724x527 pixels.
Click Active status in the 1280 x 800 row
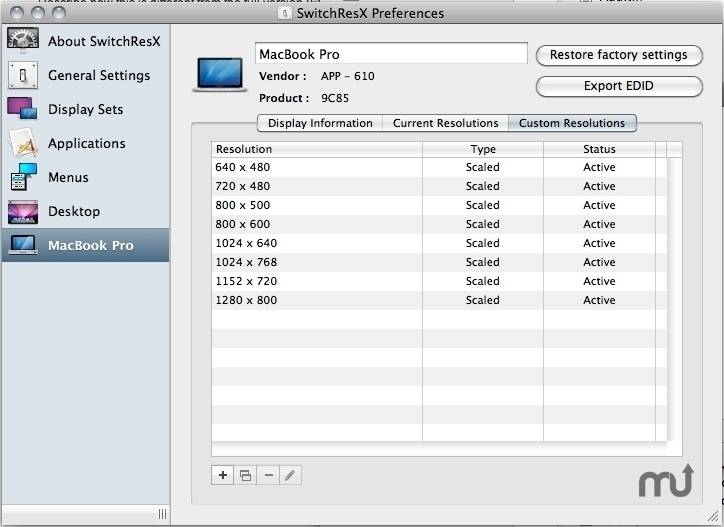point(599,300)
